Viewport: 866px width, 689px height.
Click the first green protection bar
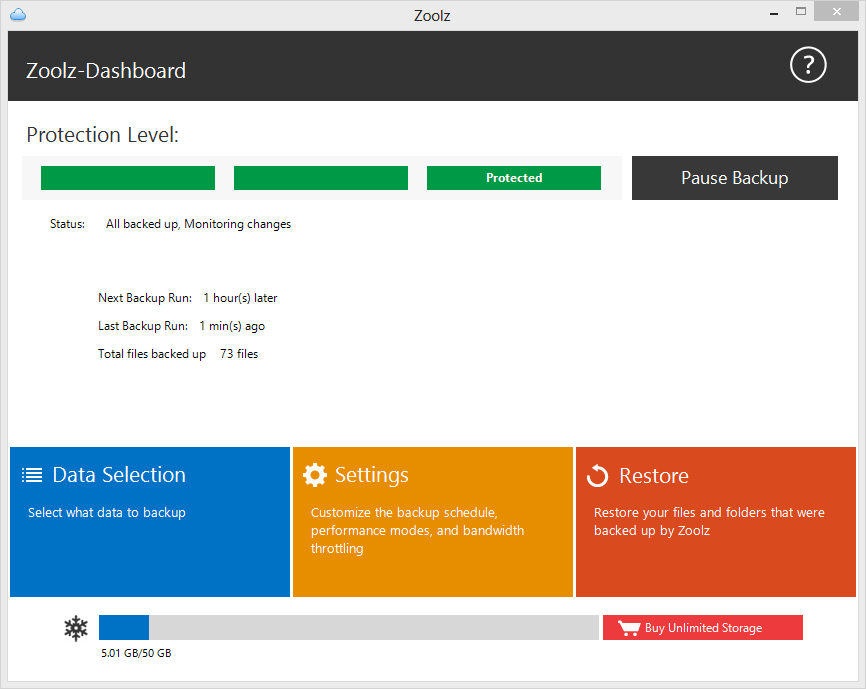(128, 178)
